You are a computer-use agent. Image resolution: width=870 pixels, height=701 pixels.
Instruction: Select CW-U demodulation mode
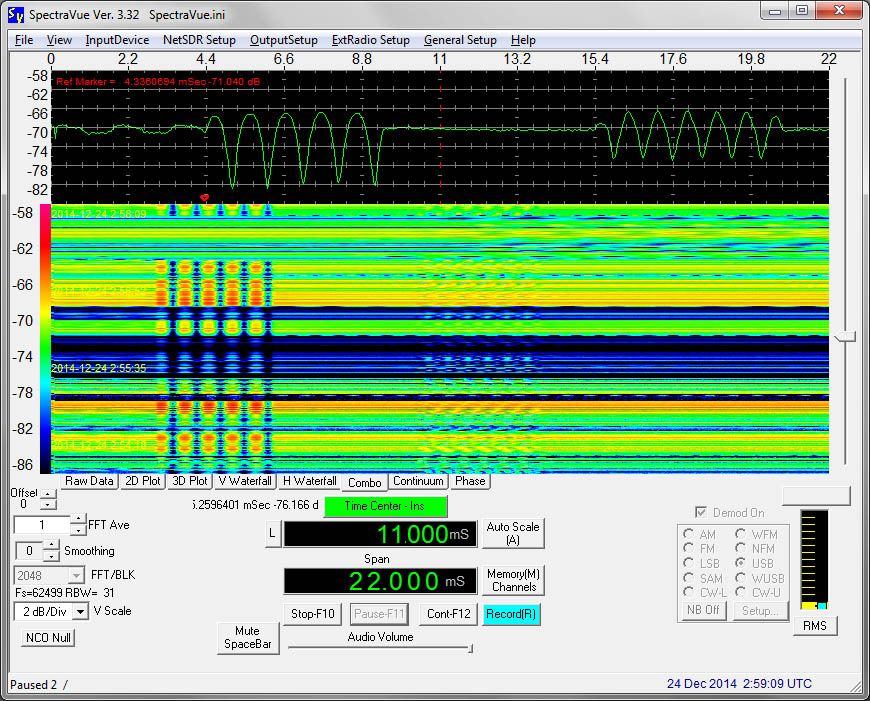(x=740, y=592)
